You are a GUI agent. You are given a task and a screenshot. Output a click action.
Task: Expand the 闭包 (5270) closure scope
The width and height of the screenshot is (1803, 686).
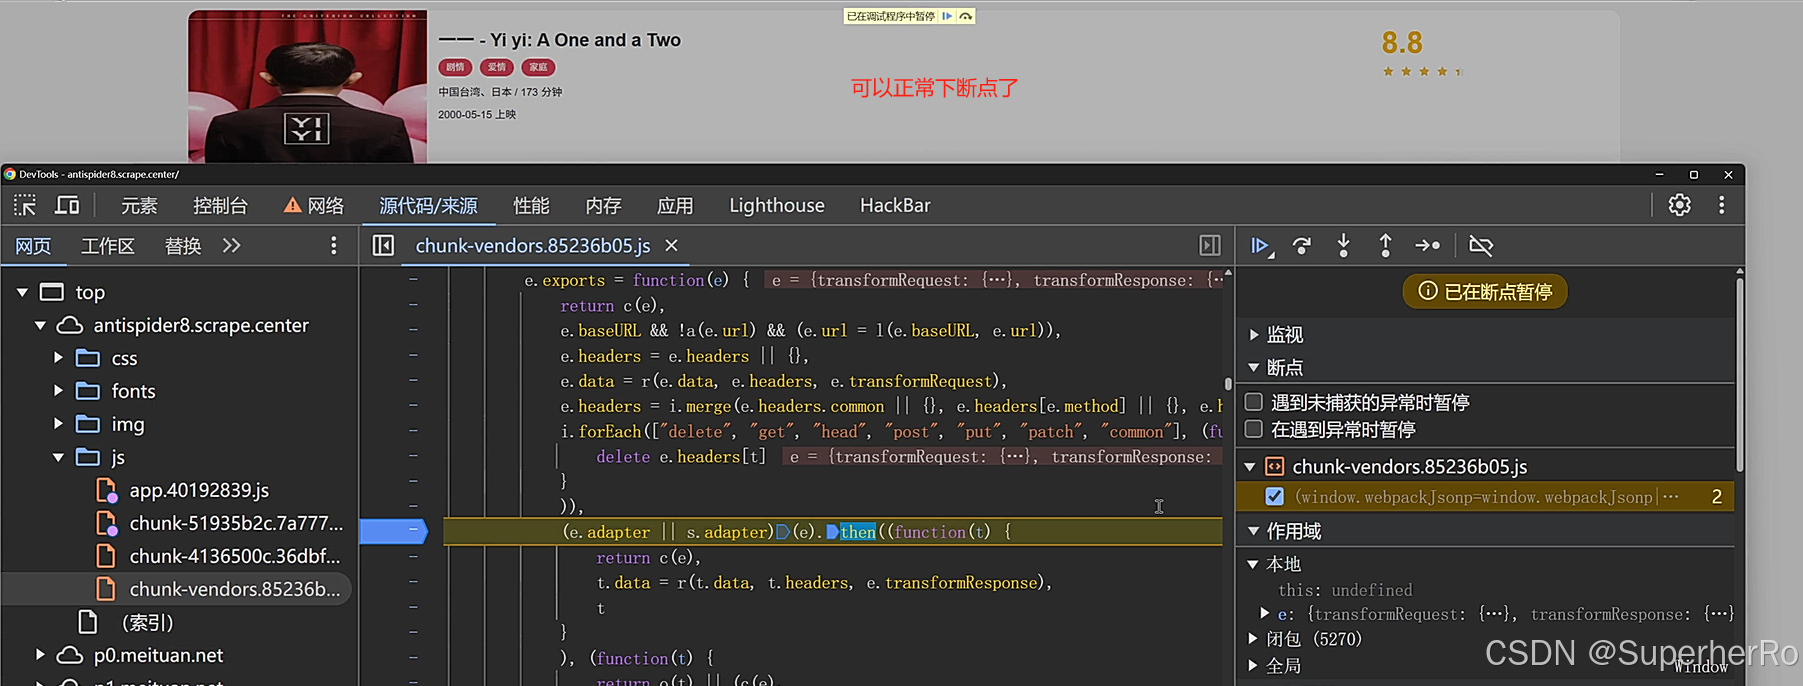pos(1254,639)
